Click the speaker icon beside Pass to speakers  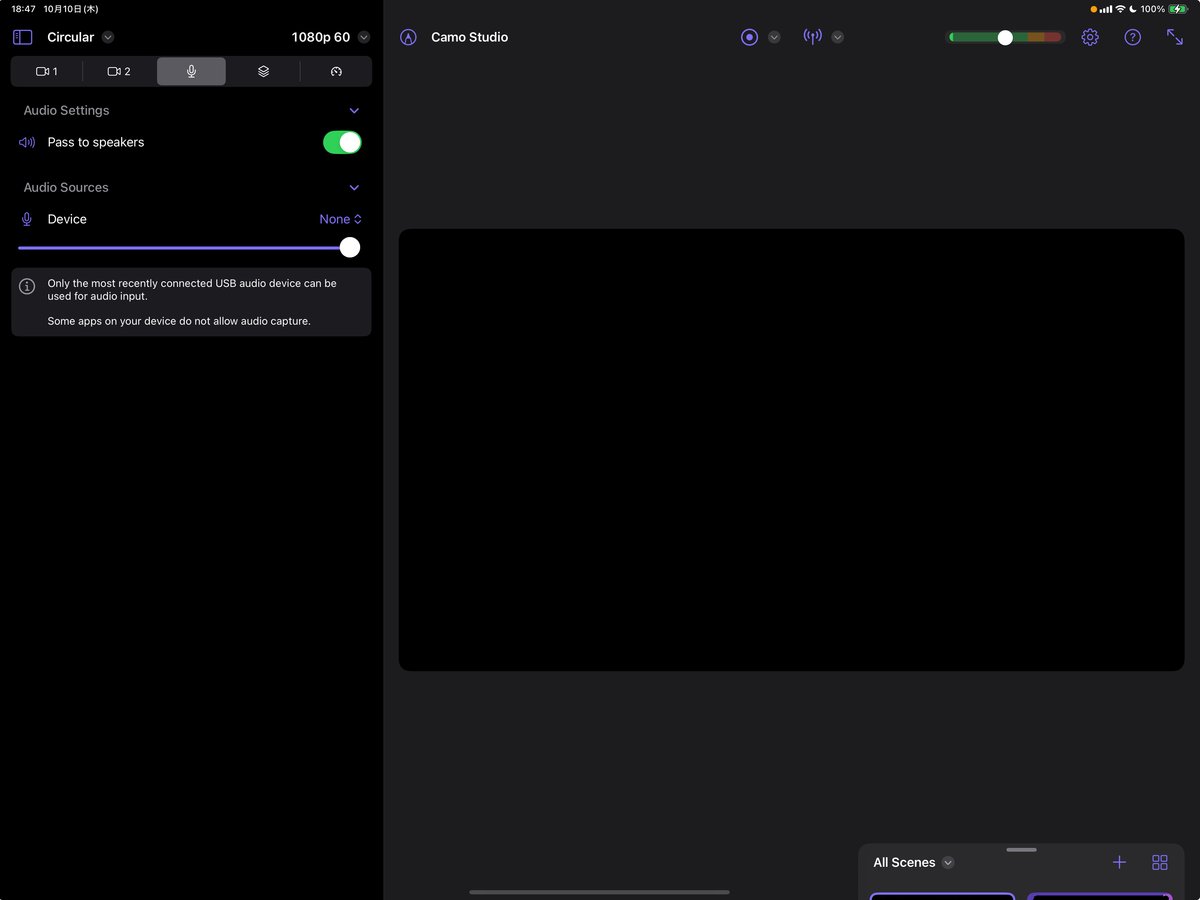pyautogui.click(x=27, y=142)
